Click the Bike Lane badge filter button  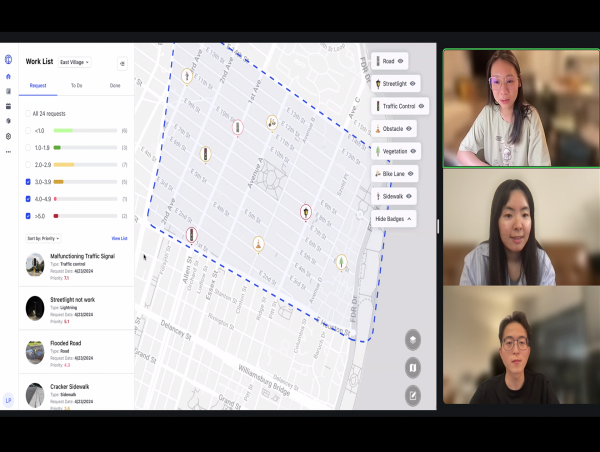395,174
